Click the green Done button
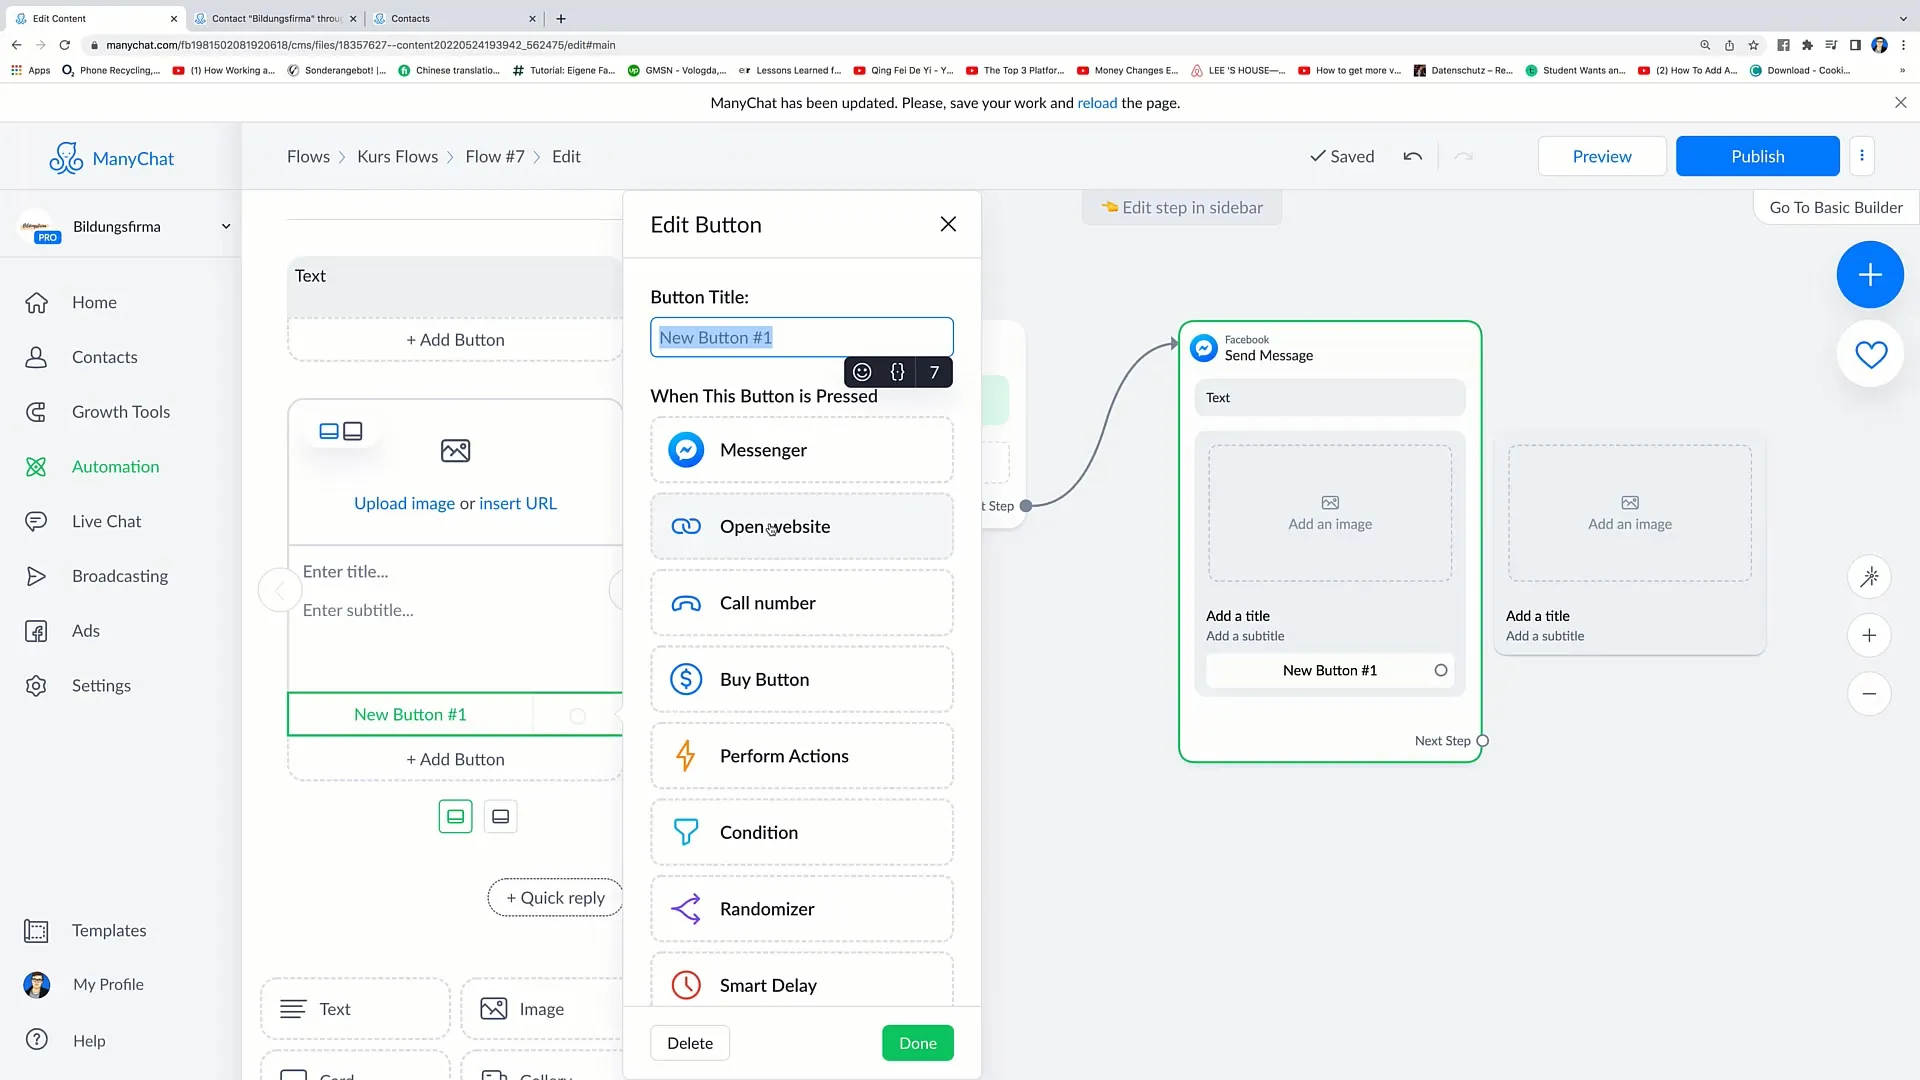The height and width of the screenshot is (1080, 1920). coord(917,1043)
